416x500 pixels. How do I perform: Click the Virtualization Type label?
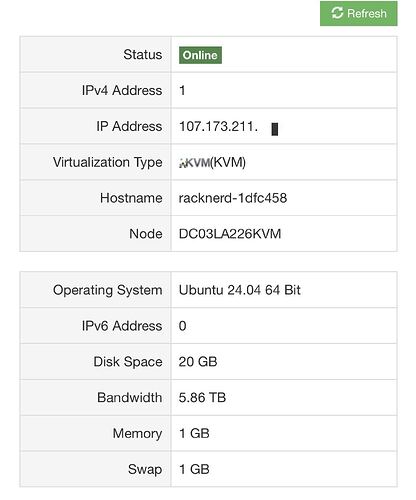[108, 163]
